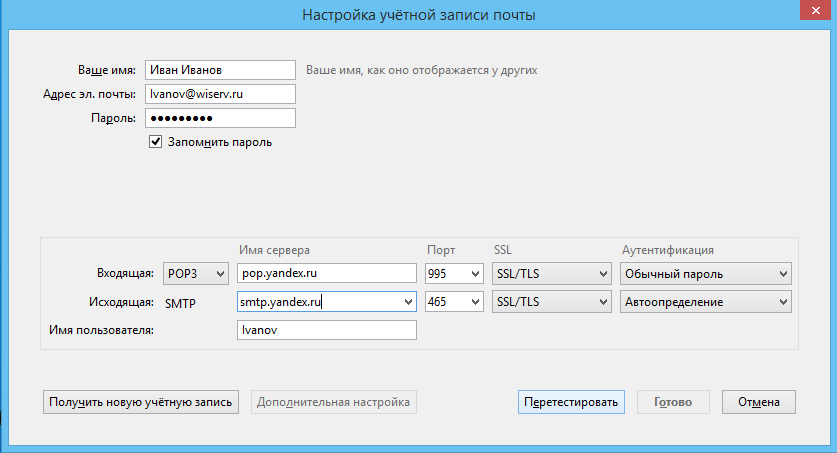Click the Имя пользователя field
The image size is (837, 453).
(x=326, y=330)
